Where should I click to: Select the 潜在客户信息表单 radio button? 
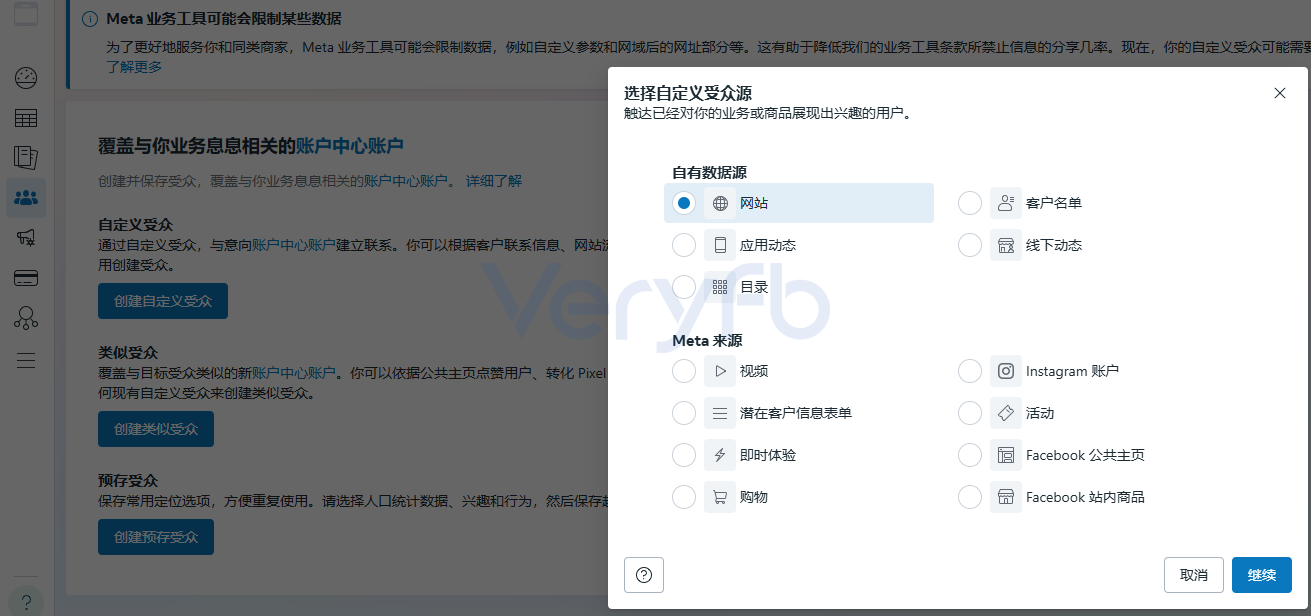click(x=684, y=413)
